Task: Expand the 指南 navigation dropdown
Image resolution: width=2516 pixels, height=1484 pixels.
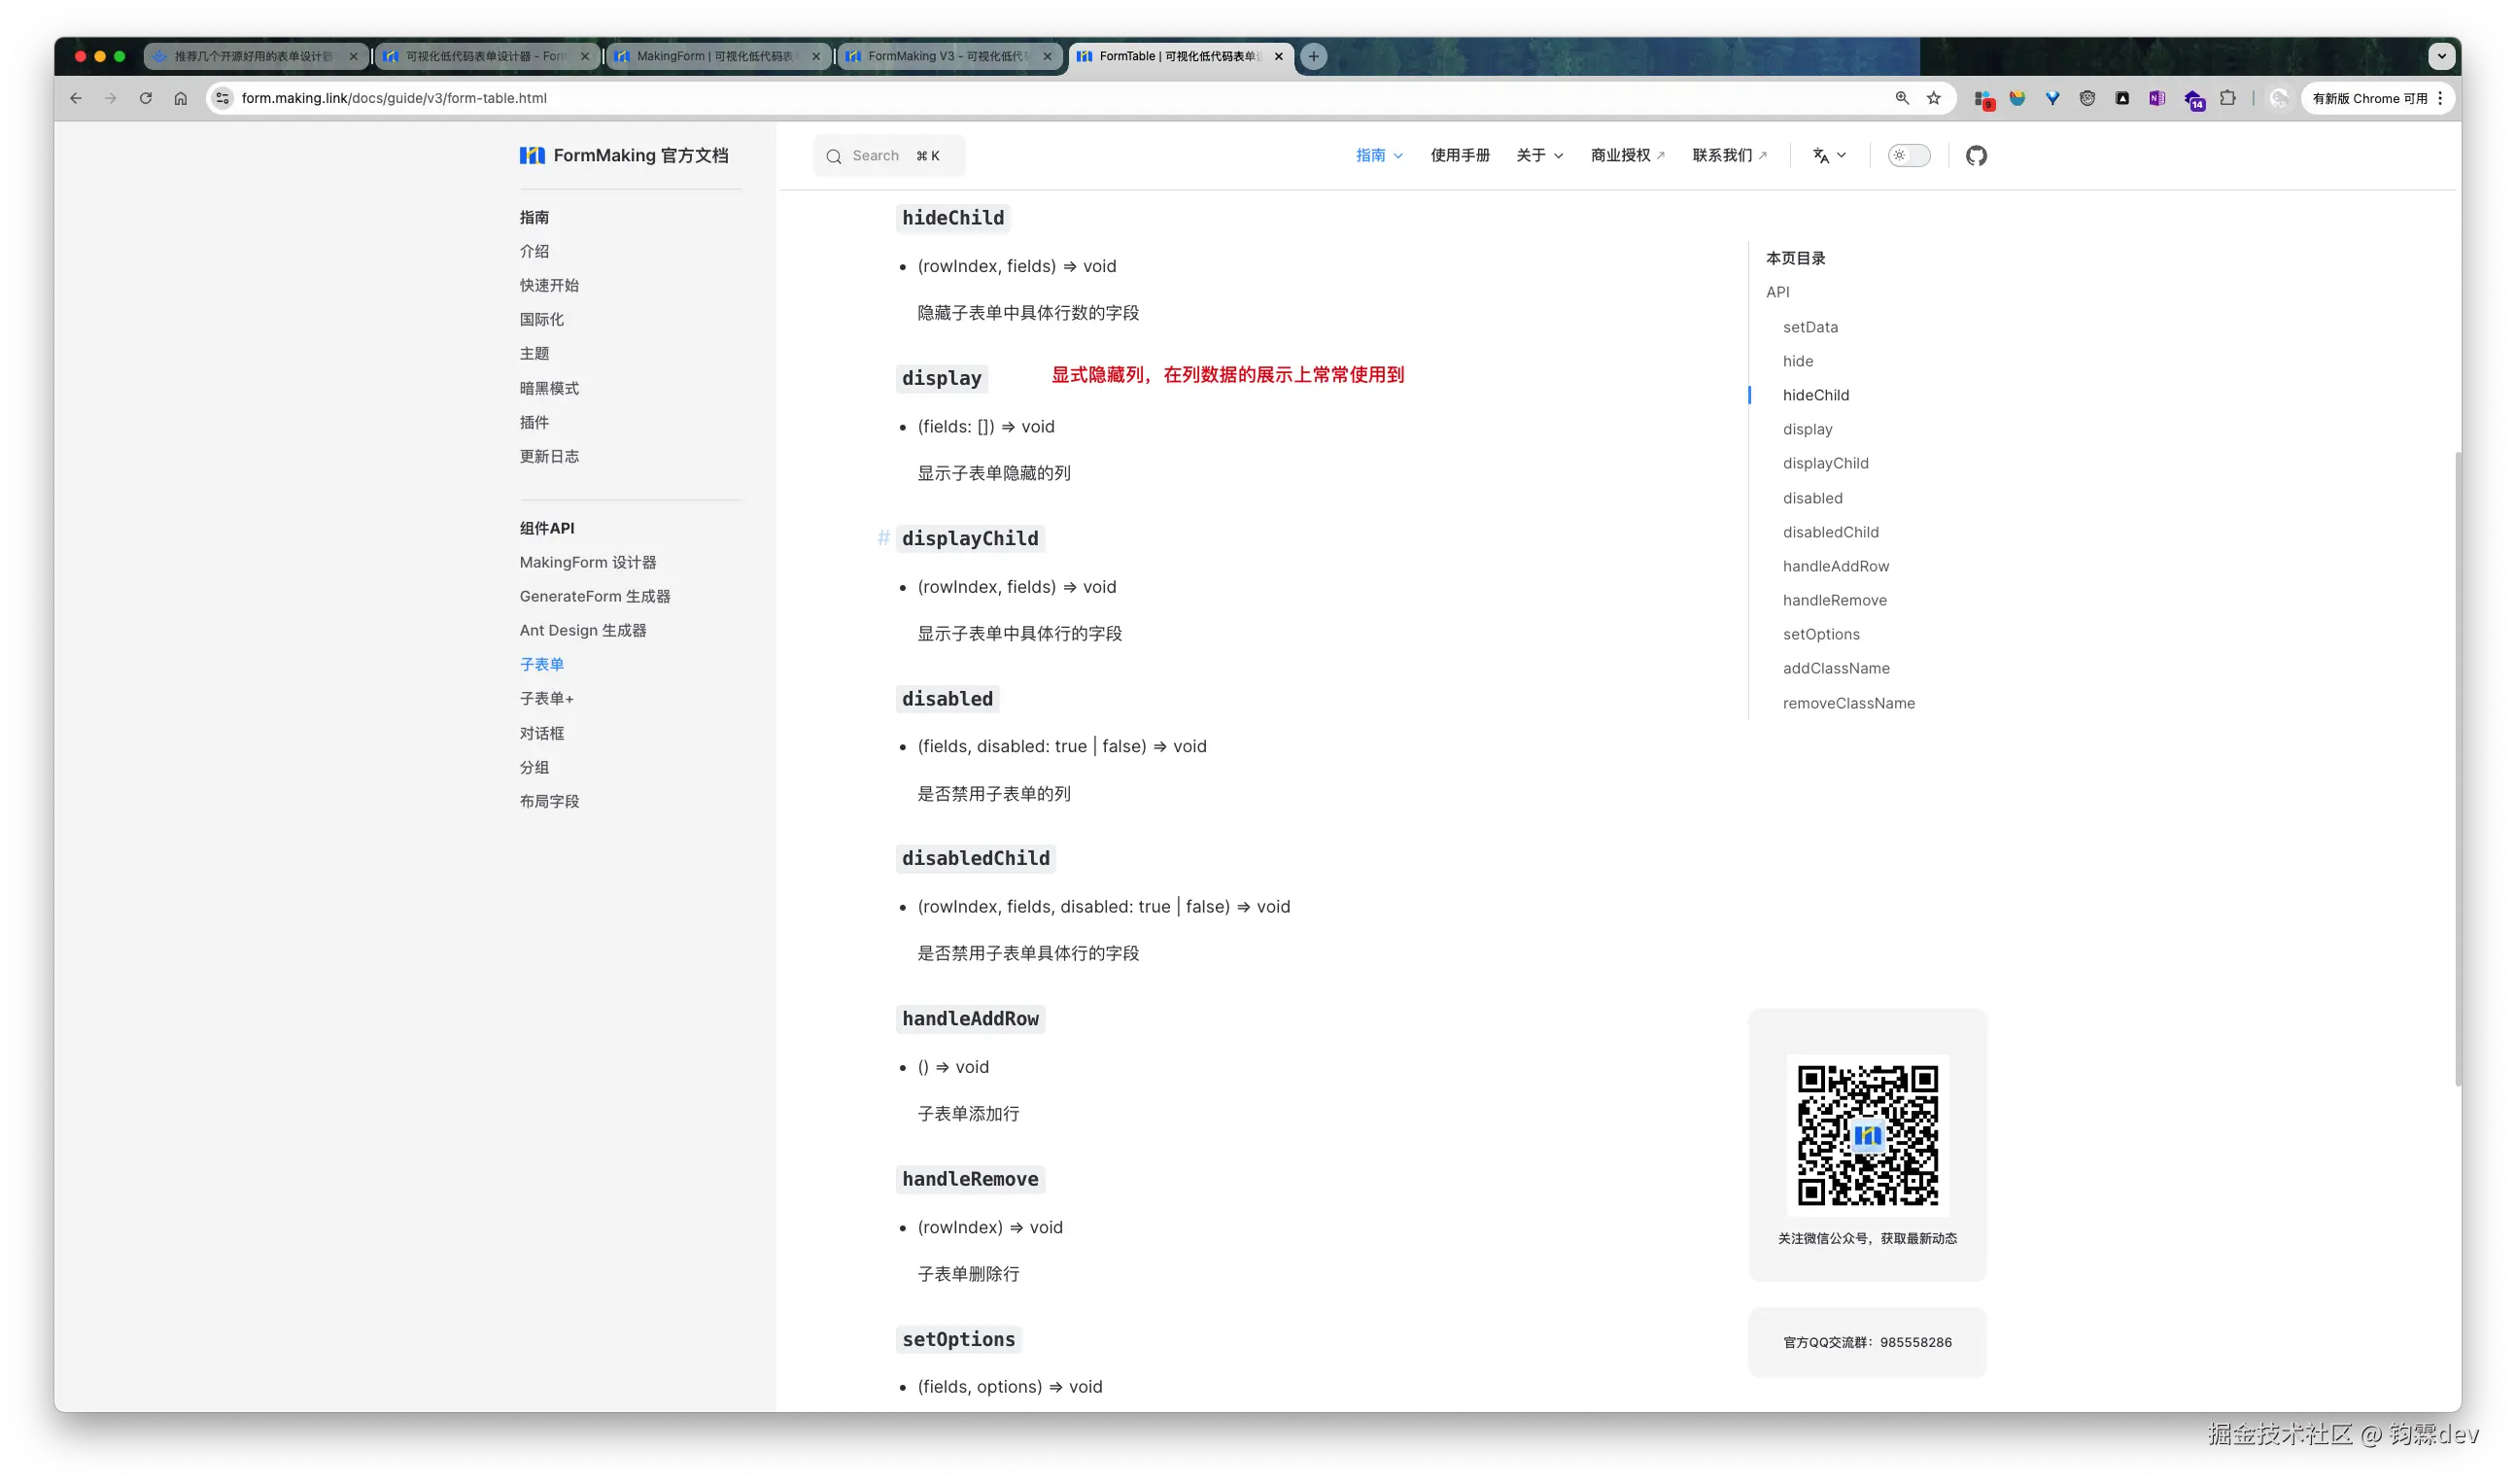Action: 1379,155
